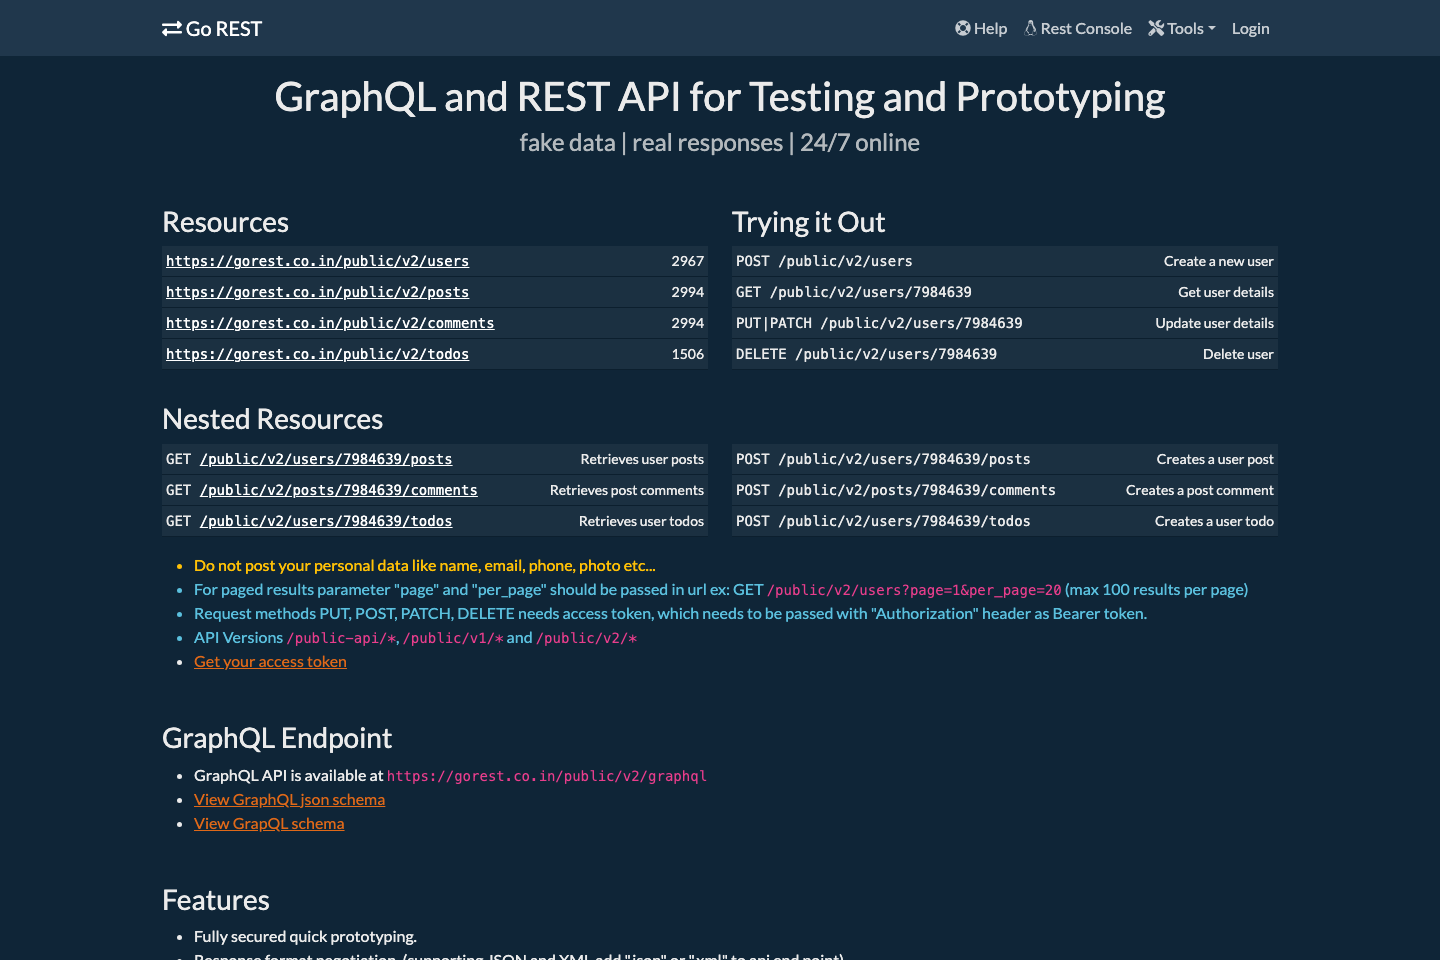Viewport: 1440px width, 960px height.
Task: Click the GraphQL endpoint URL text
Action: 547,775
